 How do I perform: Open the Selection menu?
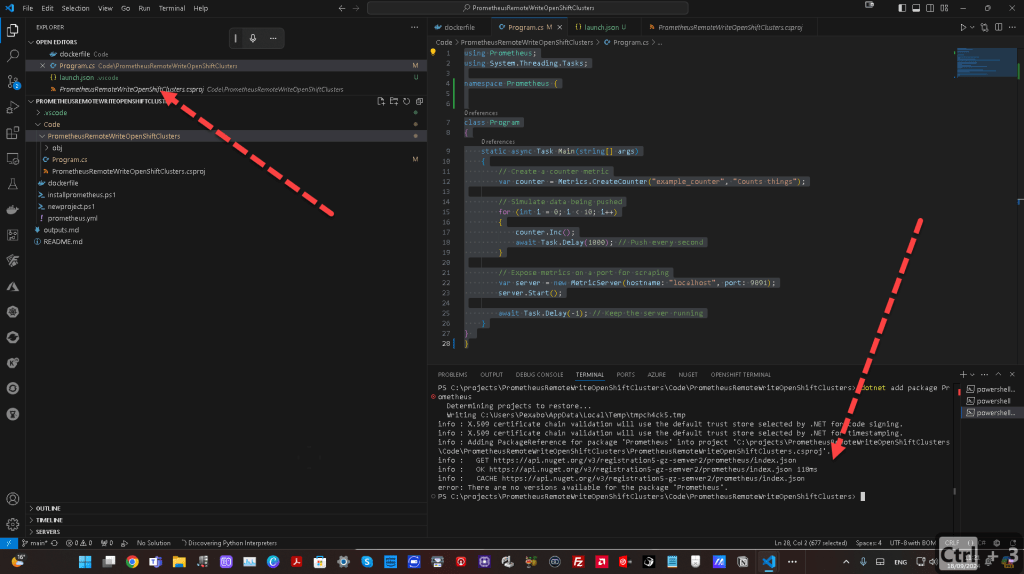click(x=75, y=8)
